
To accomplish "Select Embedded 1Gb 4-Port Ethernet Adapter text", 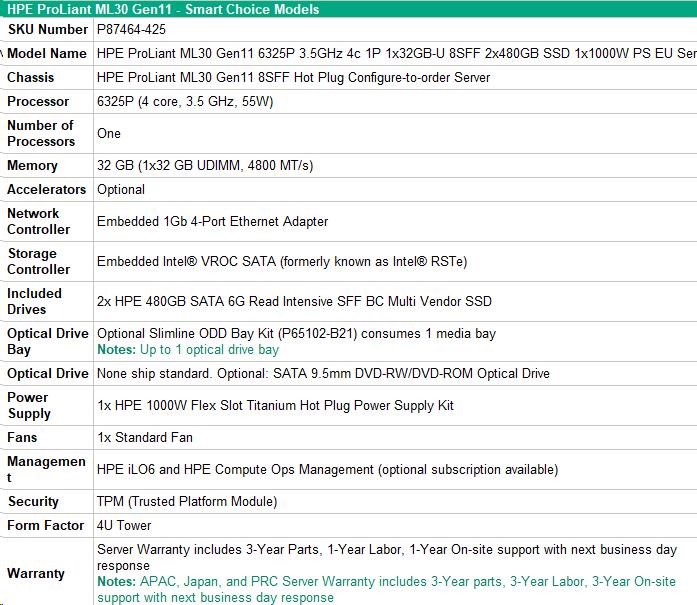I will click(212, 222).
